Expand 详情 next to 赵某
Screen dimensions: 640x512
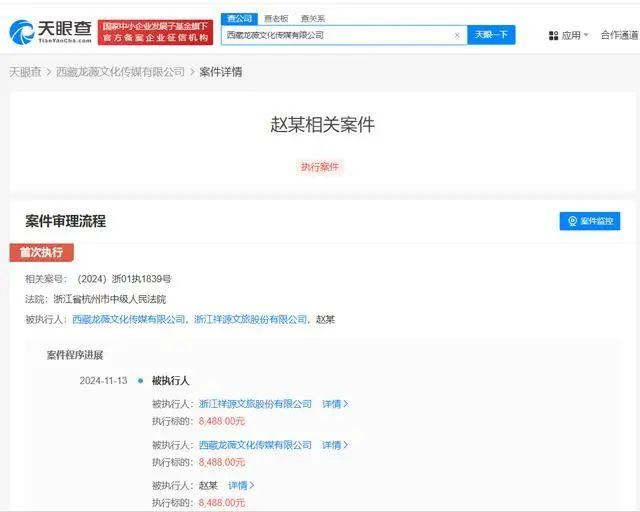point(241,485)
